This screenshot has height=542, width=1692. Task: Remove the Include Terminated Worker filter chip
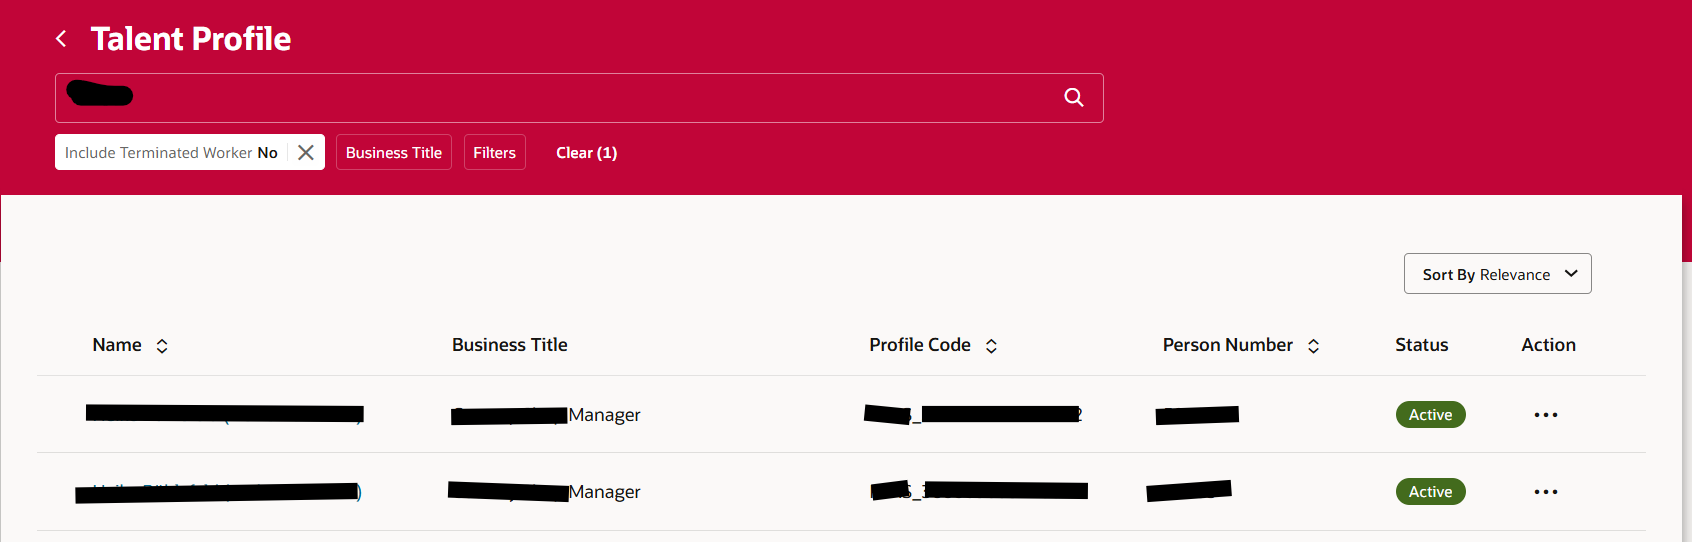tap(306, 152)
